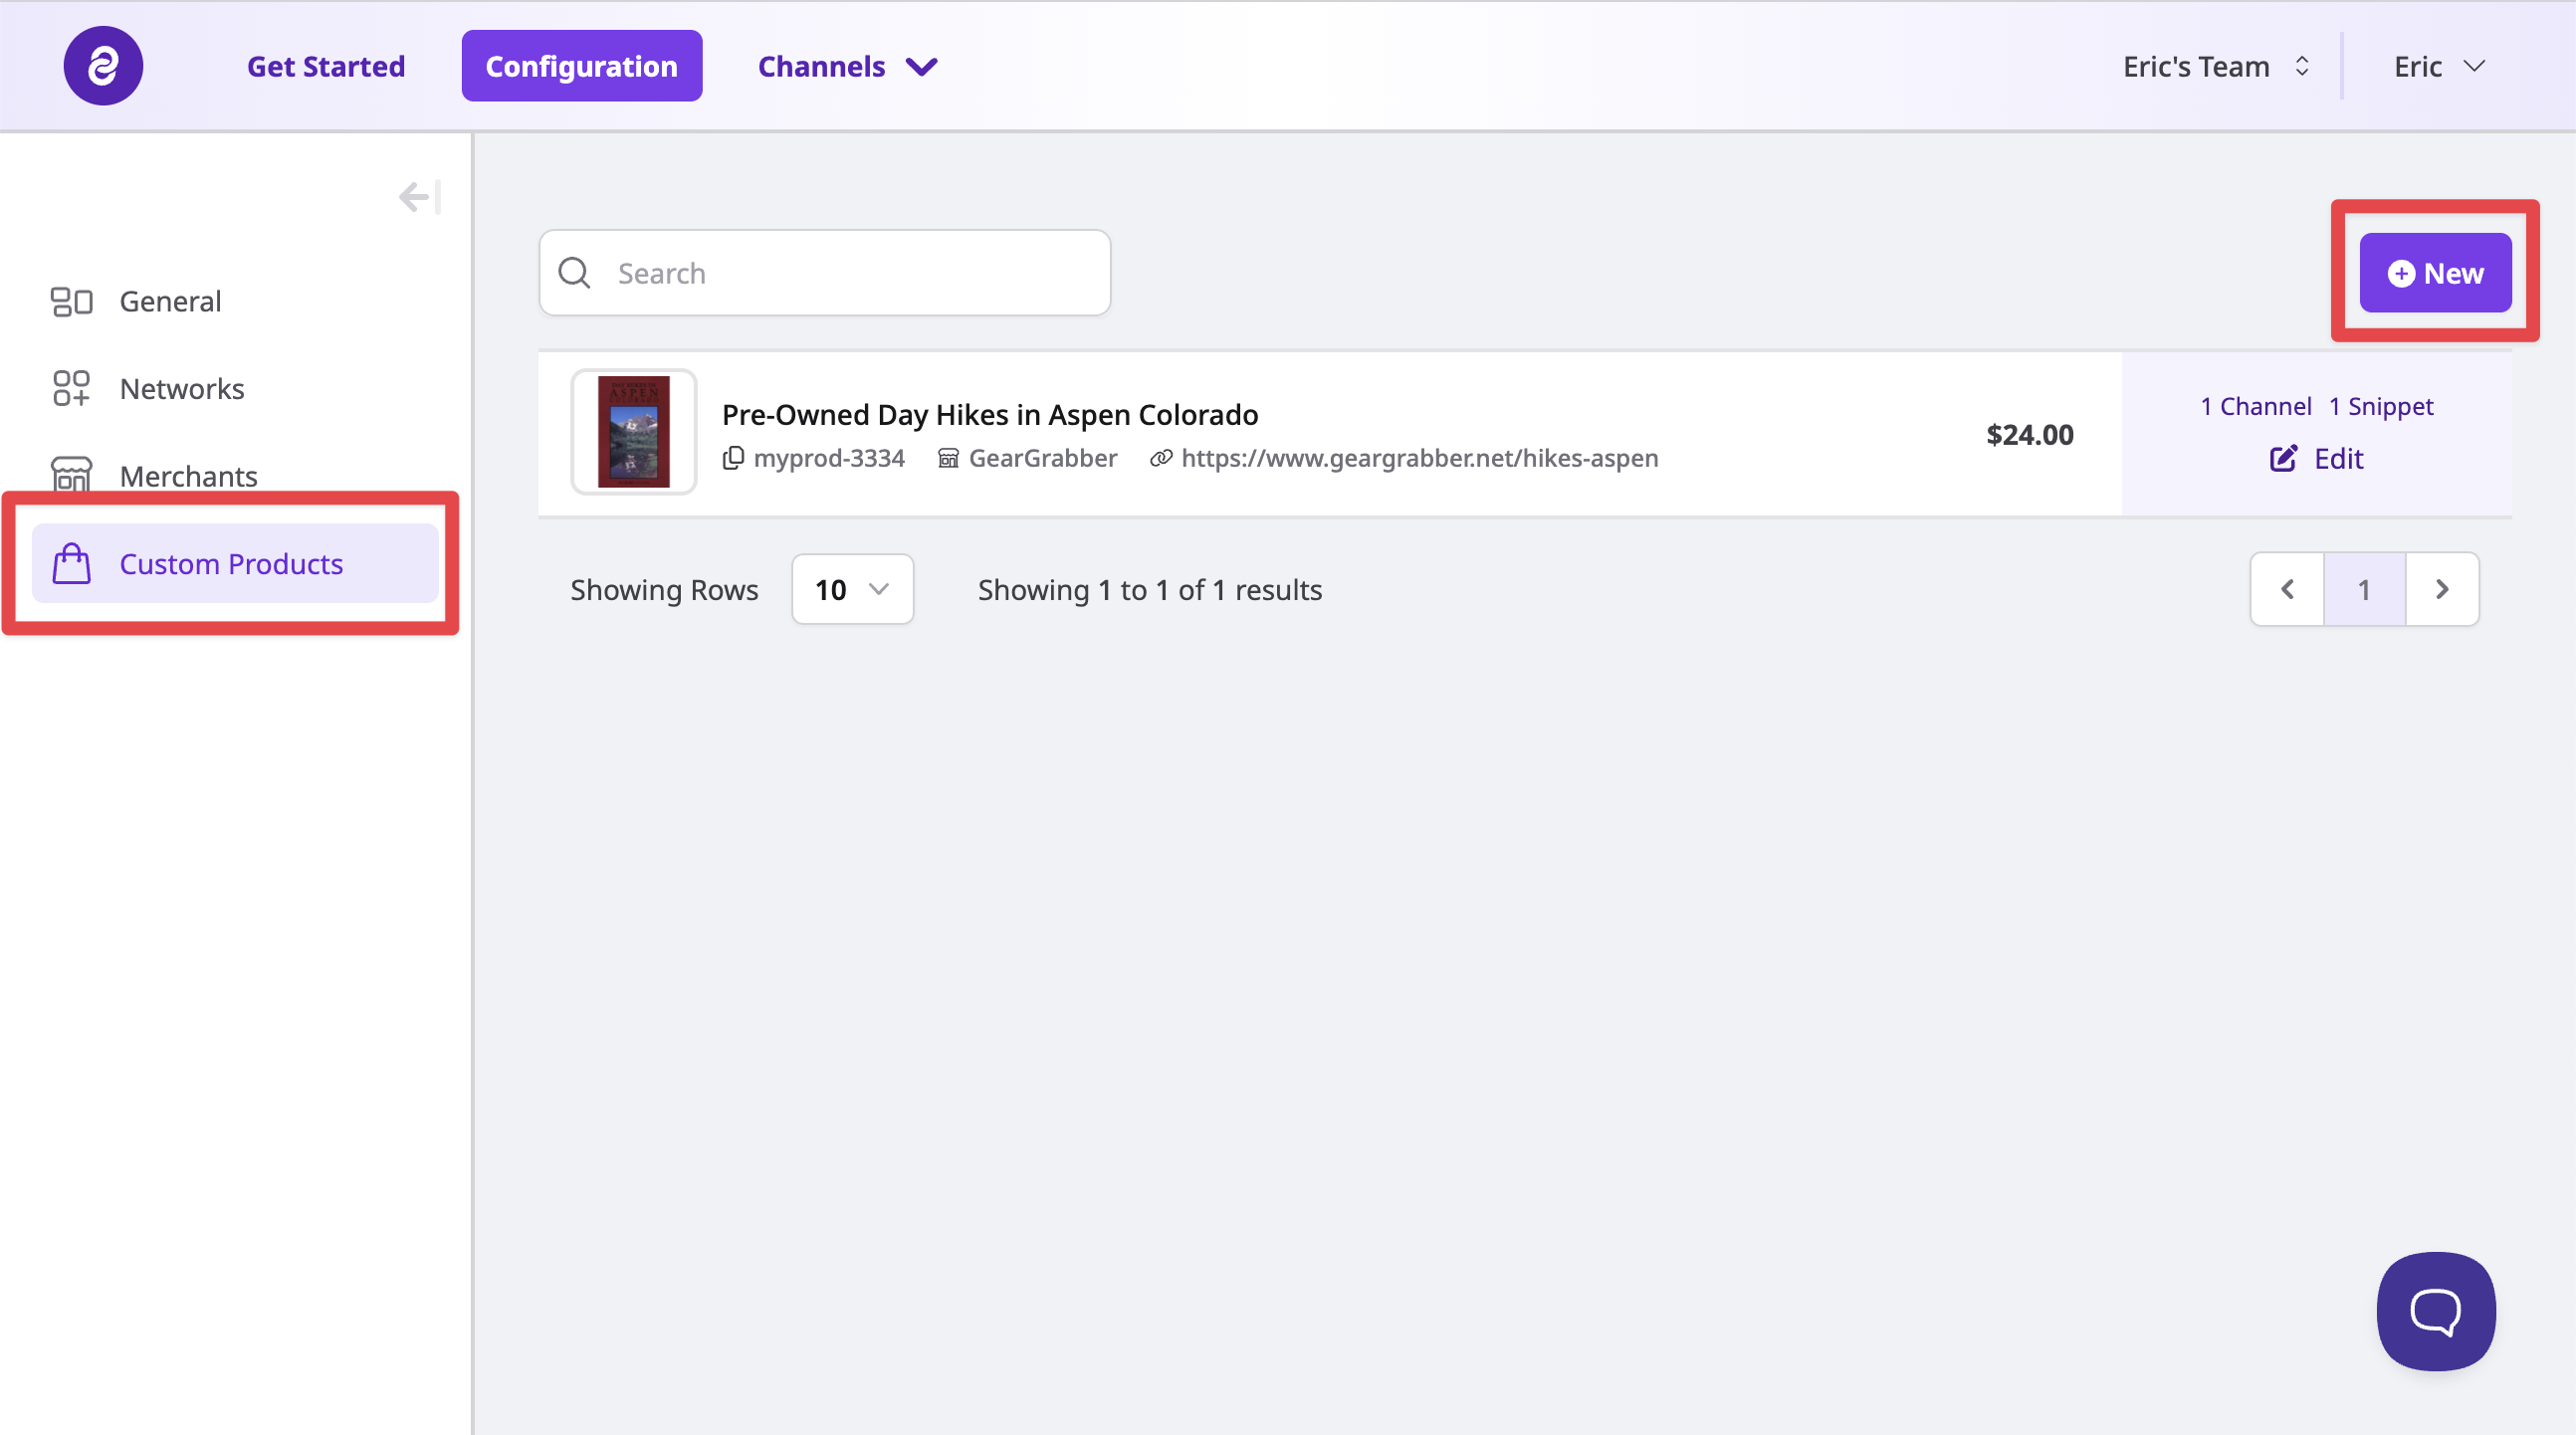Go to next results page

point(2441,589)
